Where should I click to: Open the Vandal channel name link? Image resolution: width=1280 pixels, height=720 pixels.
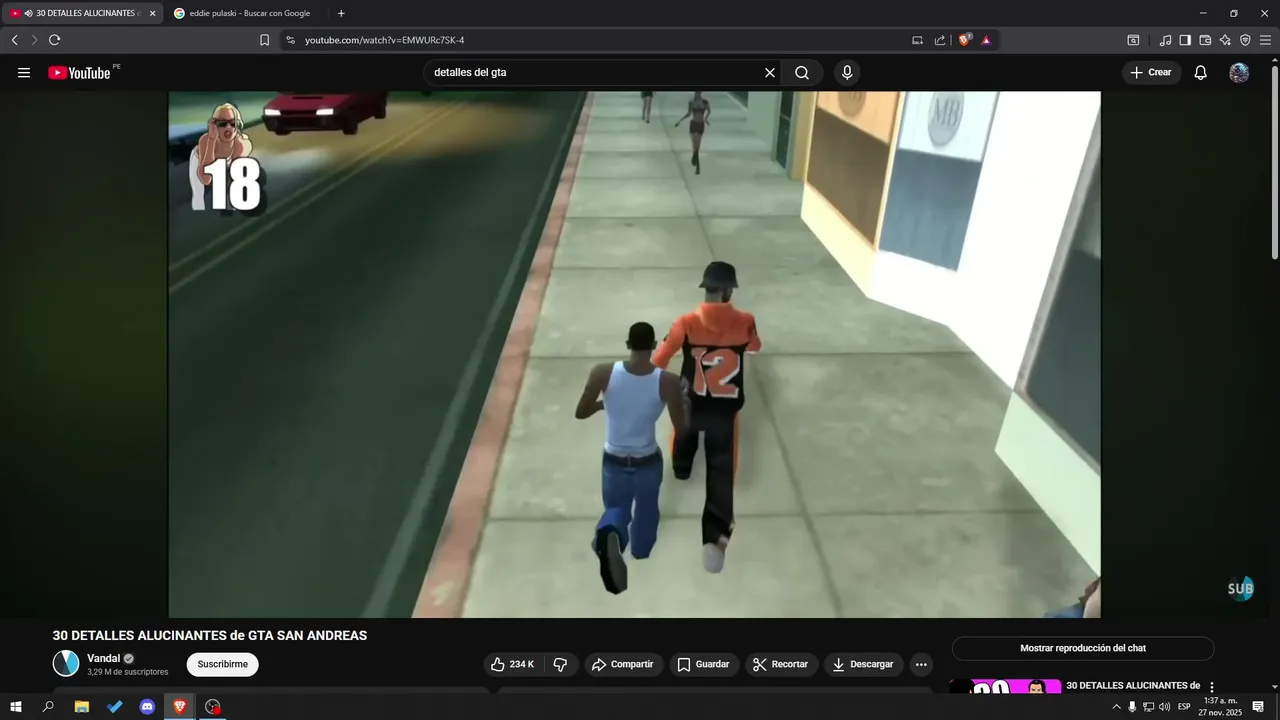pyautogui.click(x=103, y=658)
